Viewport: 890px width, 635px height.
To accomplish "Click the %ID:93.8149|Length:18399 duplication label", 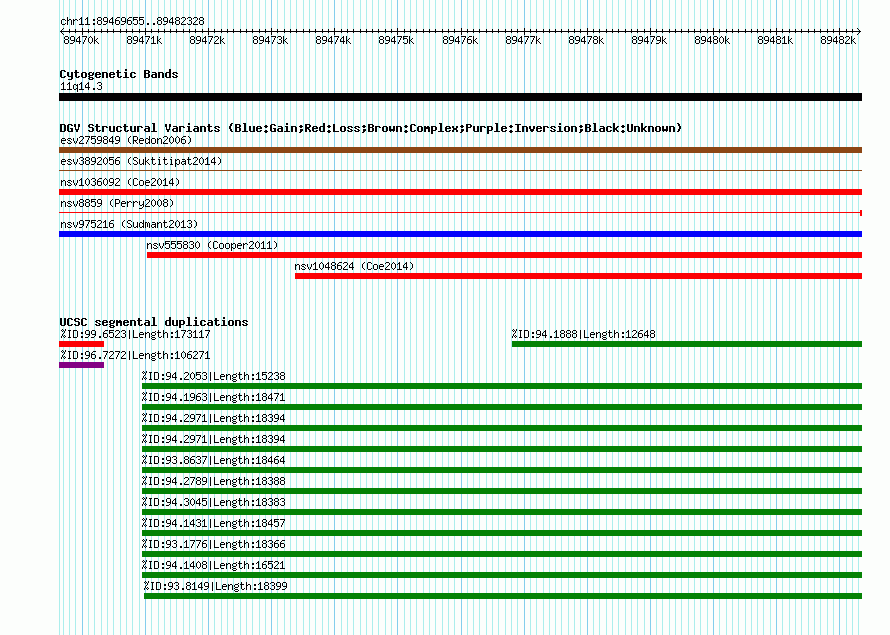I will click(x=216, y=586).
